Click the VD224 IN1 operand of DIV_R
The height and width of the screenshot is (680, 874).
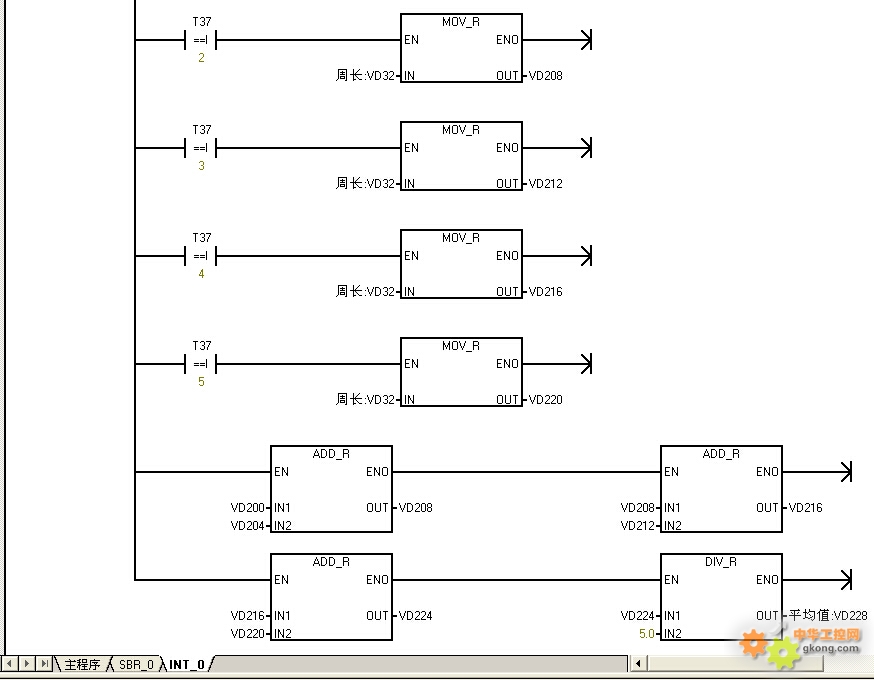click(x=638, y=616)
